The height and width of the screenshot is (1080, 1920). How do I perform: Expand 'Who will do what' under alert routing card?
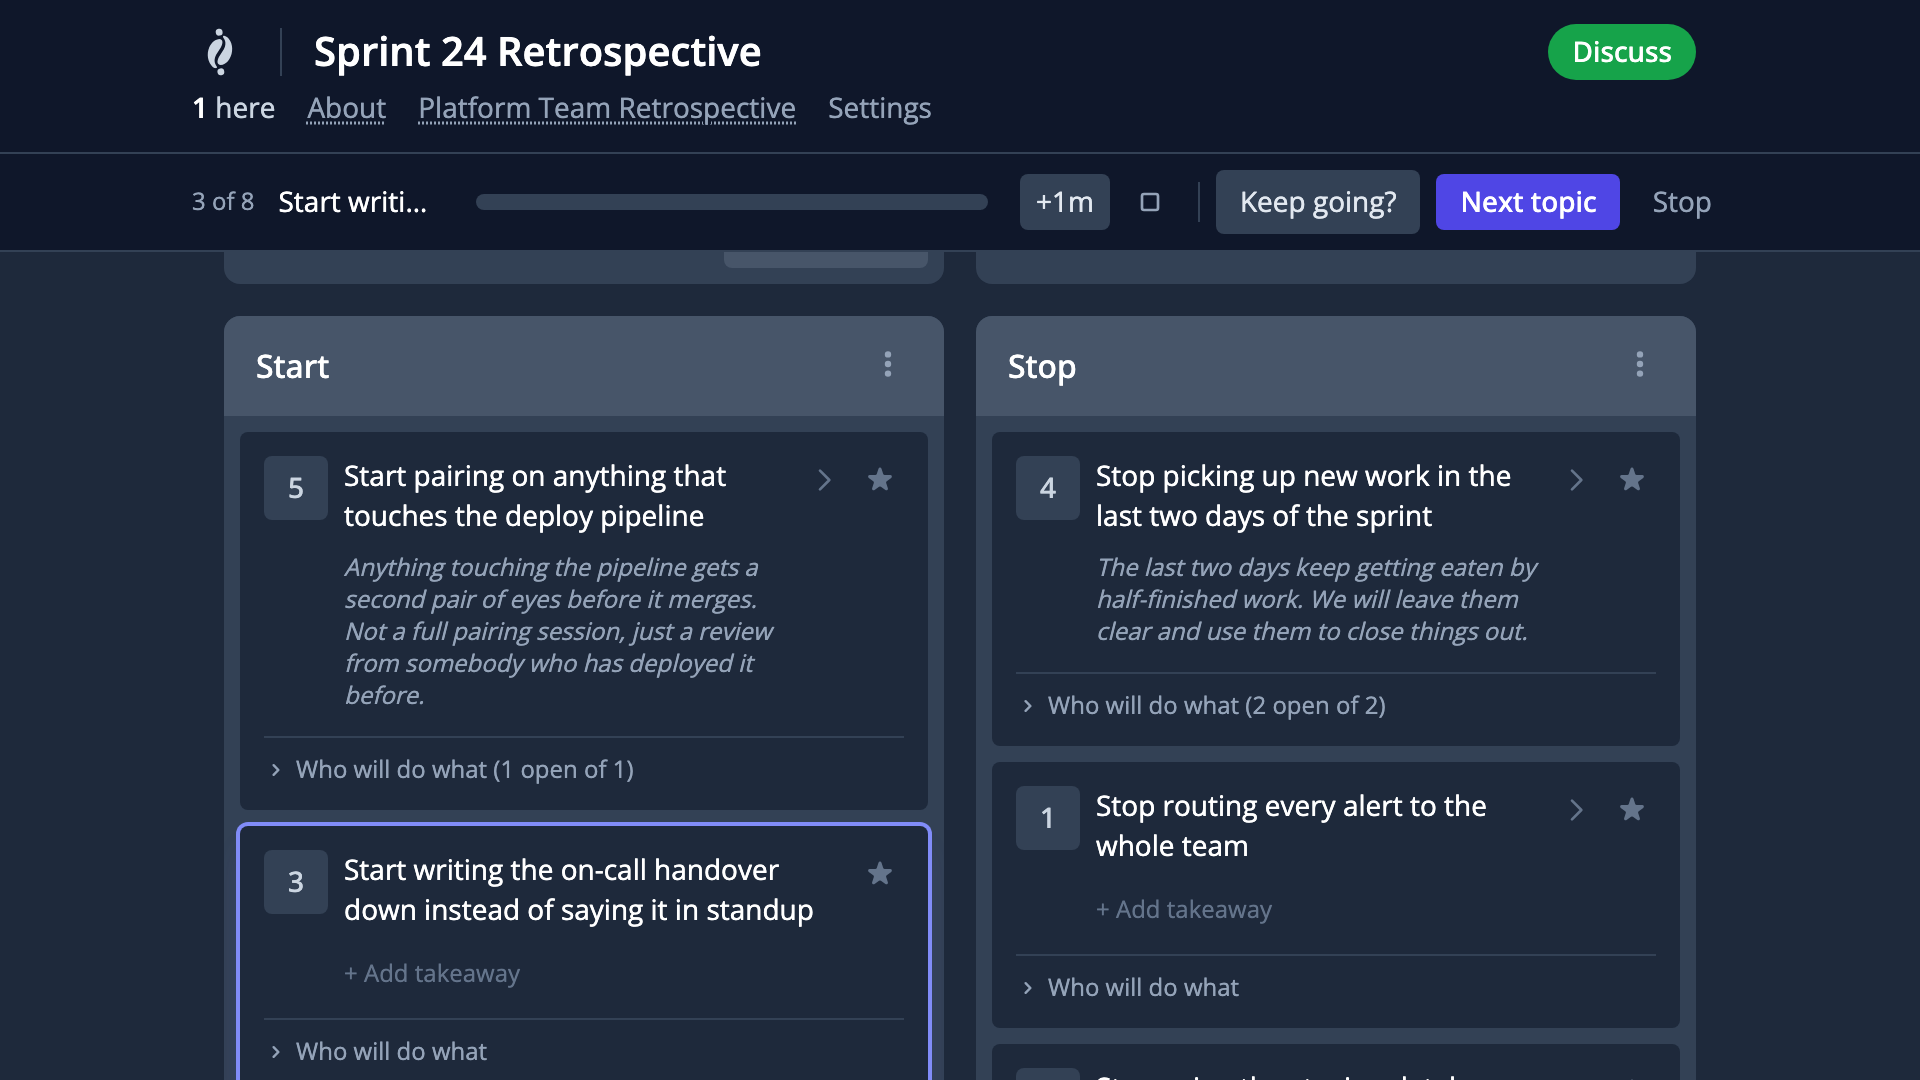pos(1130,988)
